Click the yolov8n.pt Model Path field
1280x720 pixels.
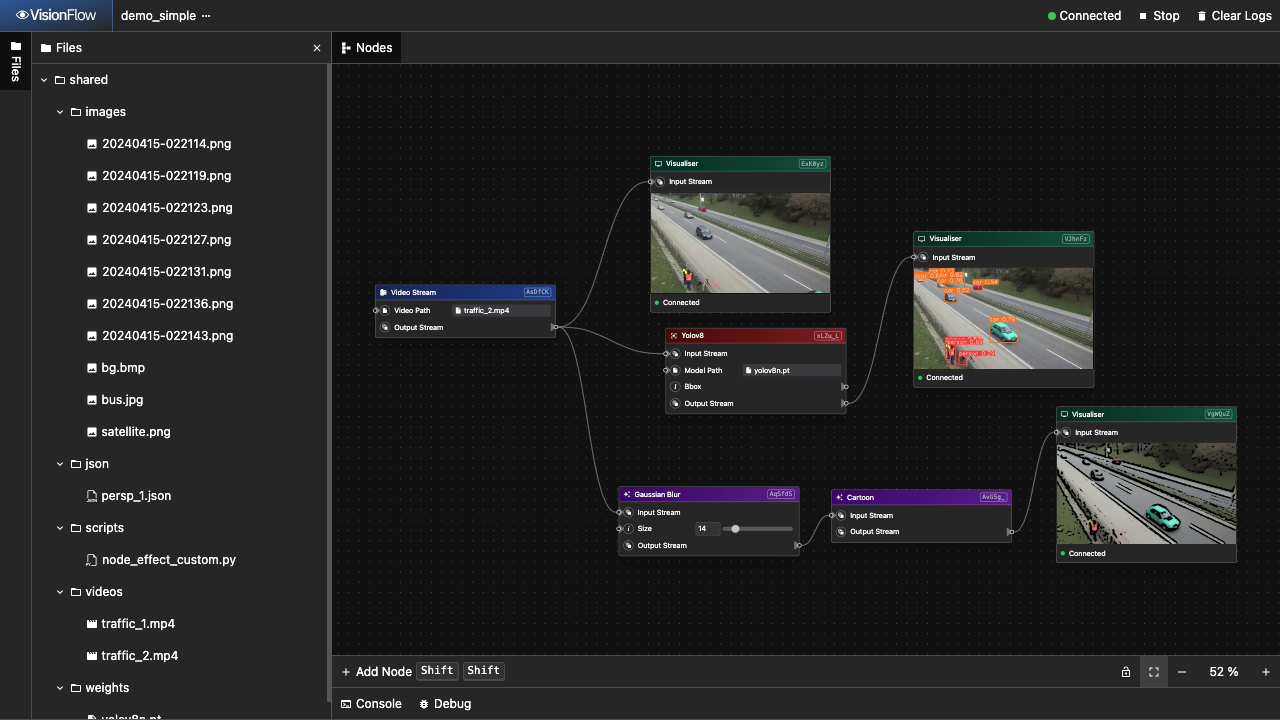[792, 371]
